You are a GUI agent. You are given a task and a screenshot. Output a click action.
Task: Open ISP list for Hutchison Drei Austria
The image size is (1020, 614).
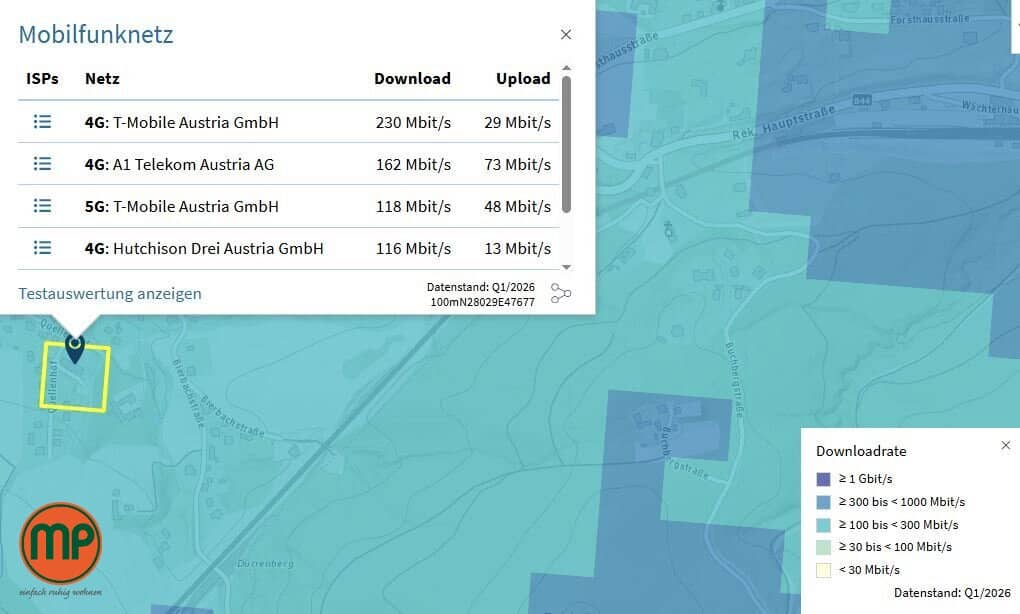[x=42, y=248]
